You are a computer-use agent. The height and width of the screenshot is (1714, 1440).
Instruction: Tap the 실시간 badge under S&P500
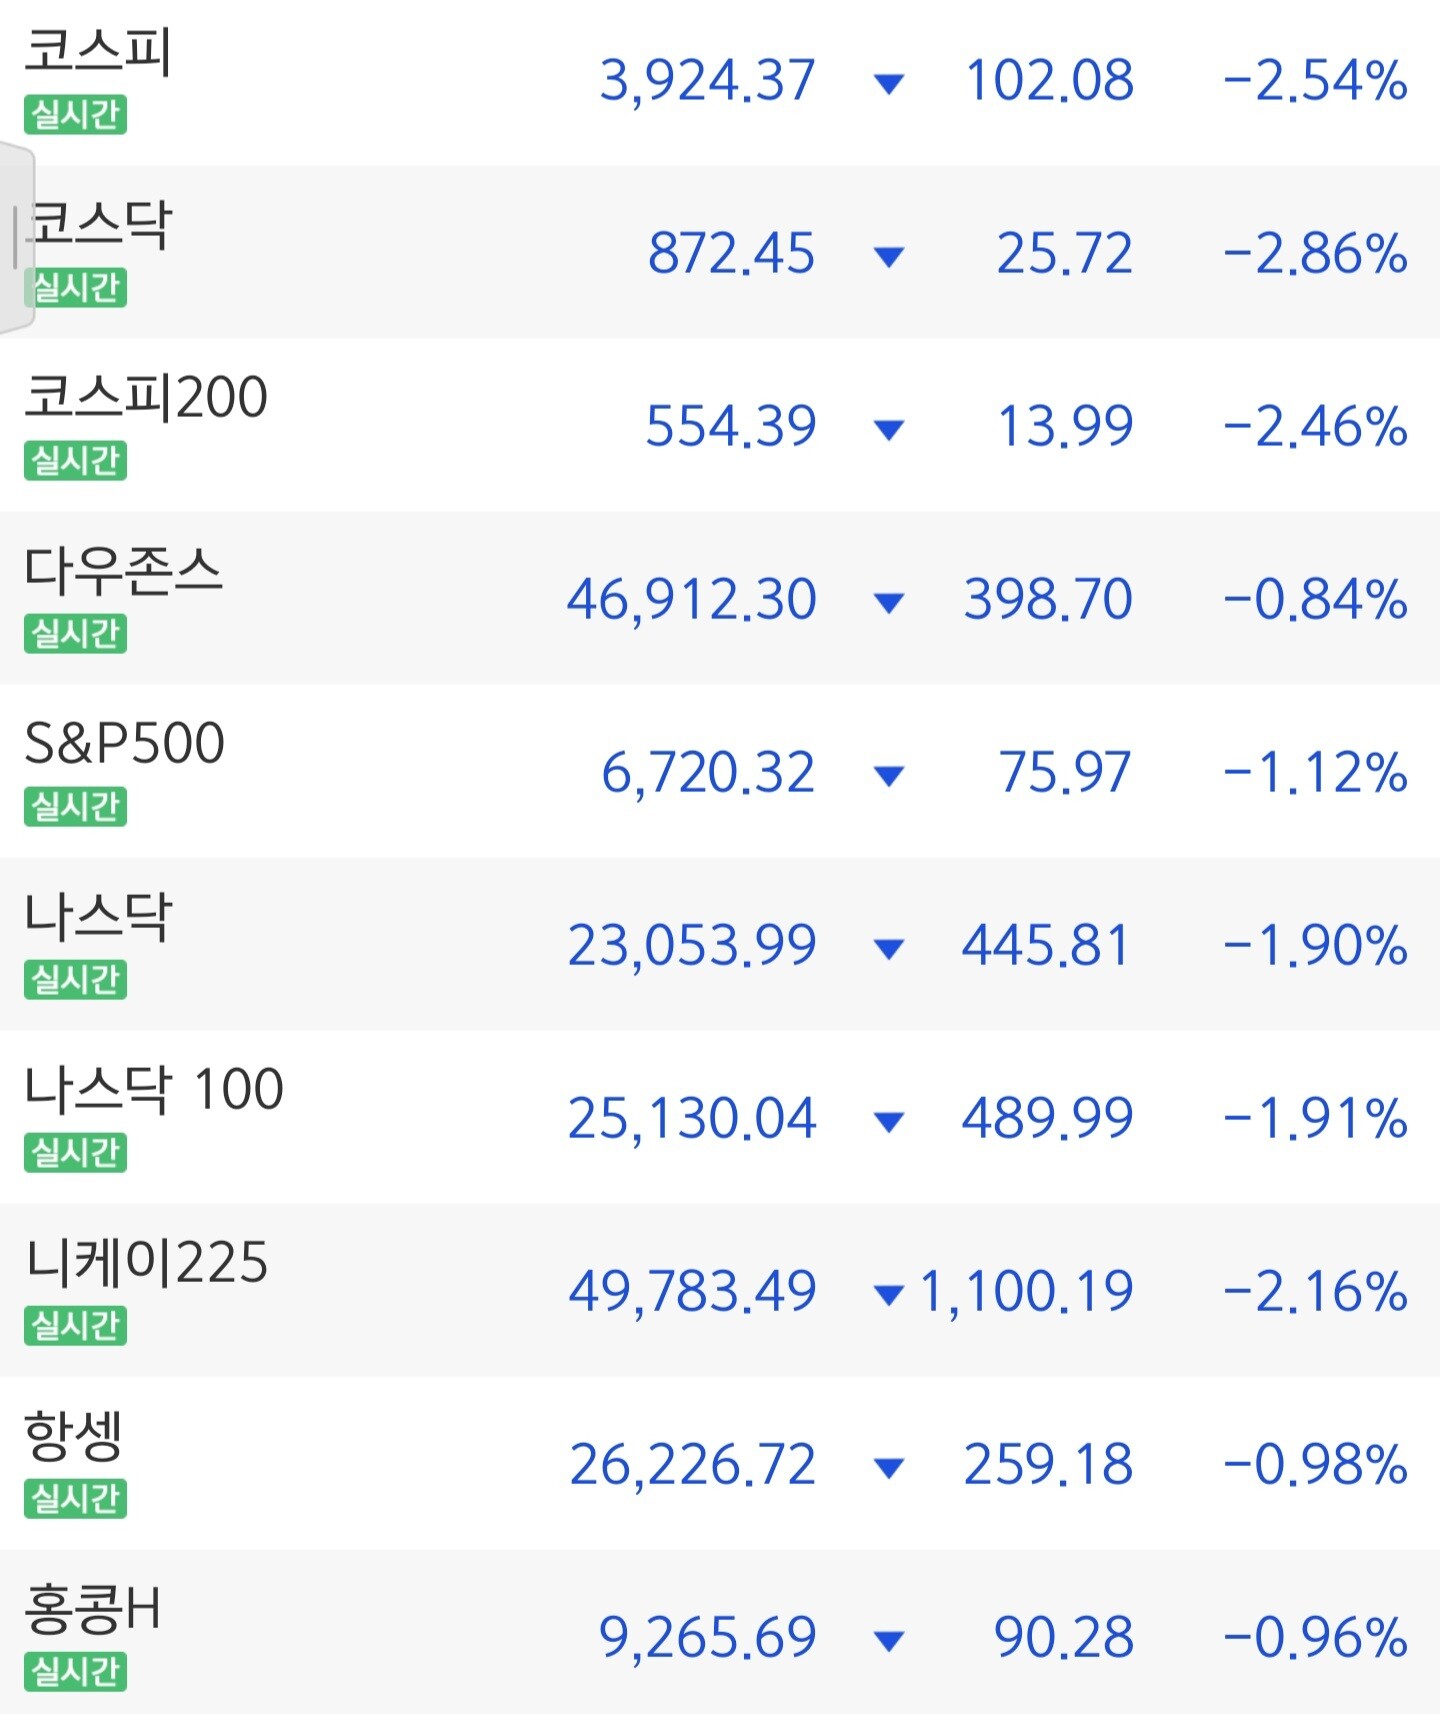(x=76, y=806)
